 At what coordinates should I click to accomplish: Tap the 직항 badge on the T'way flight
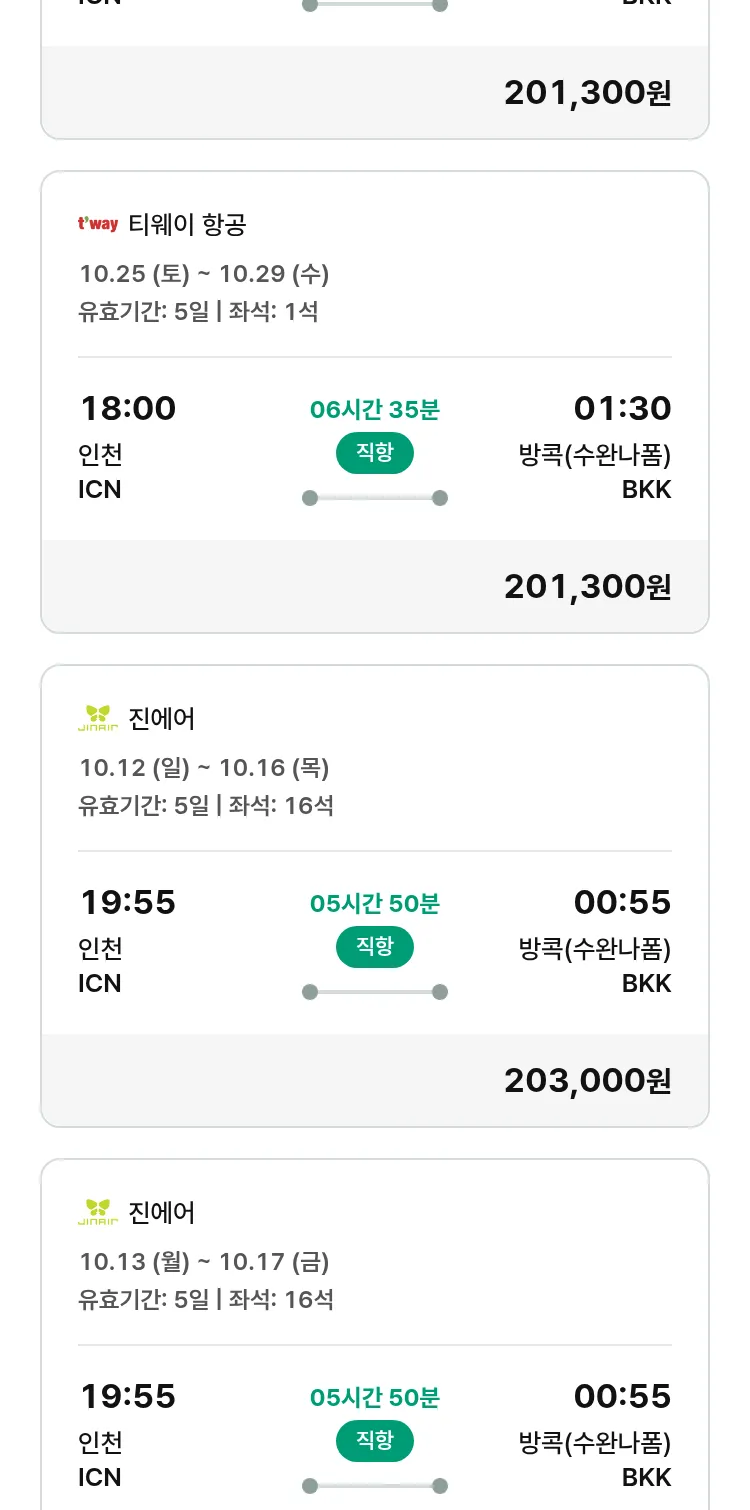pyautogui.click(x=374, y=453)
